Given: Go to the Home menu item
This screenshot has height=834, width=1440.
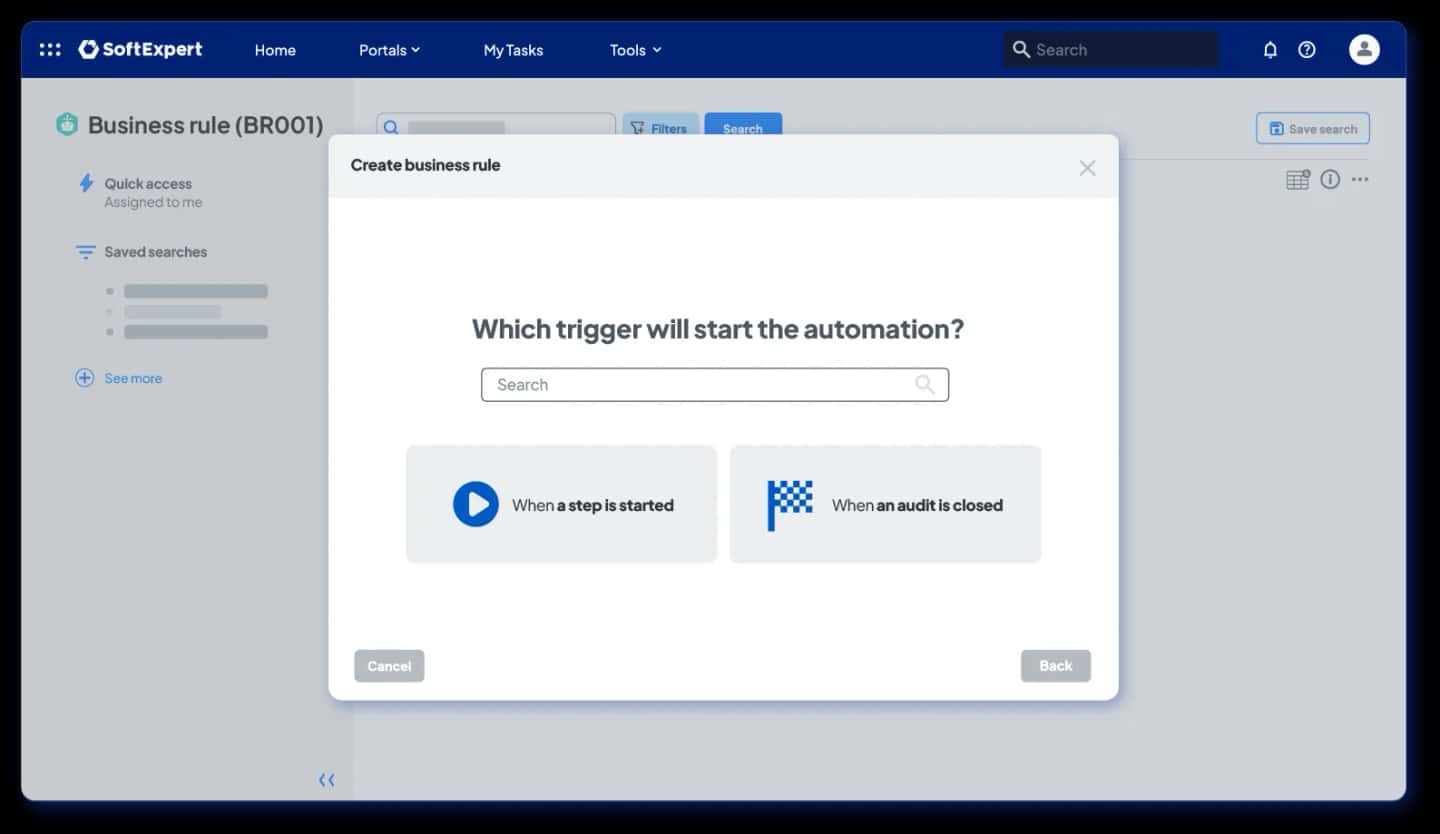Looking at the screenshot, I should [x=275, y=50].
